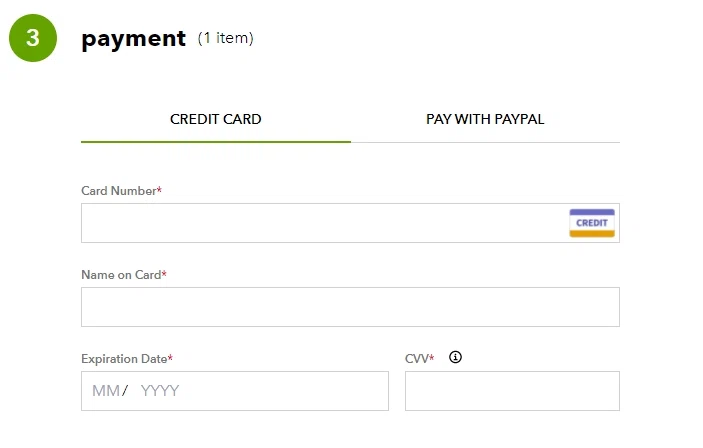Click the Card Number label
Image resolution: width=703 pixels, height=448 pixels.
[x=118, y=191]
